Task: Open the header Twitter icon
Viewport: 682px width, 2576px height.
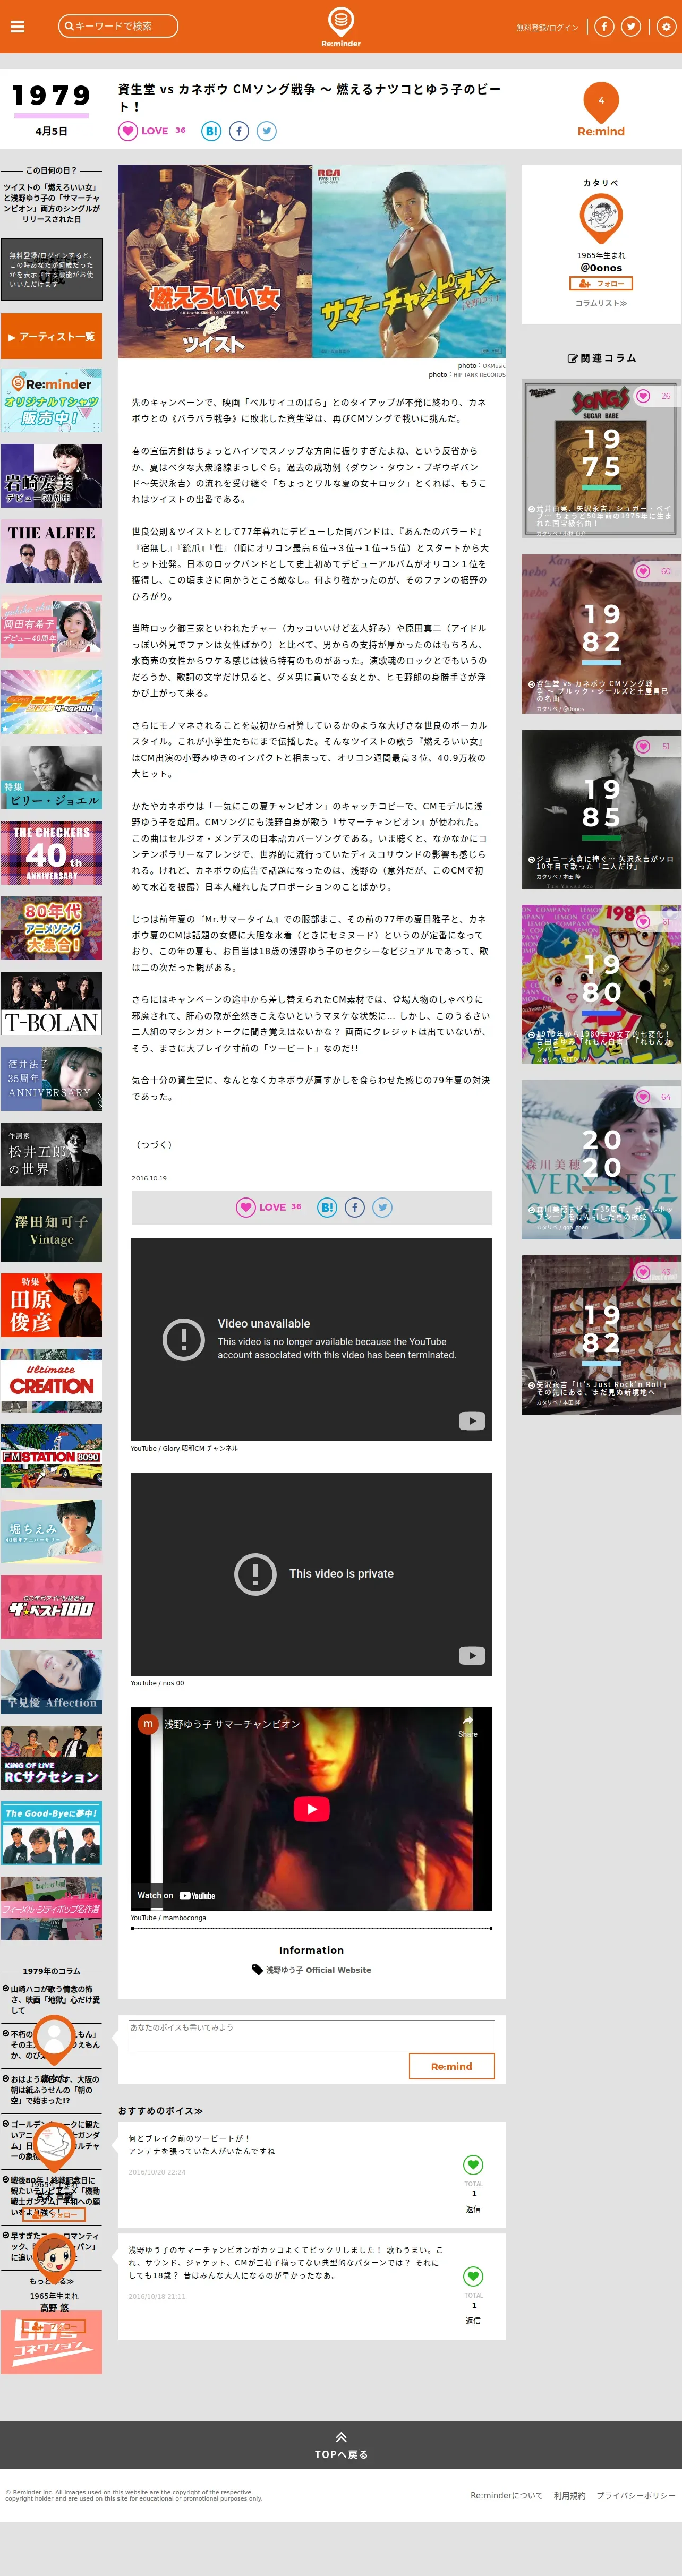Action: (631, 27)
